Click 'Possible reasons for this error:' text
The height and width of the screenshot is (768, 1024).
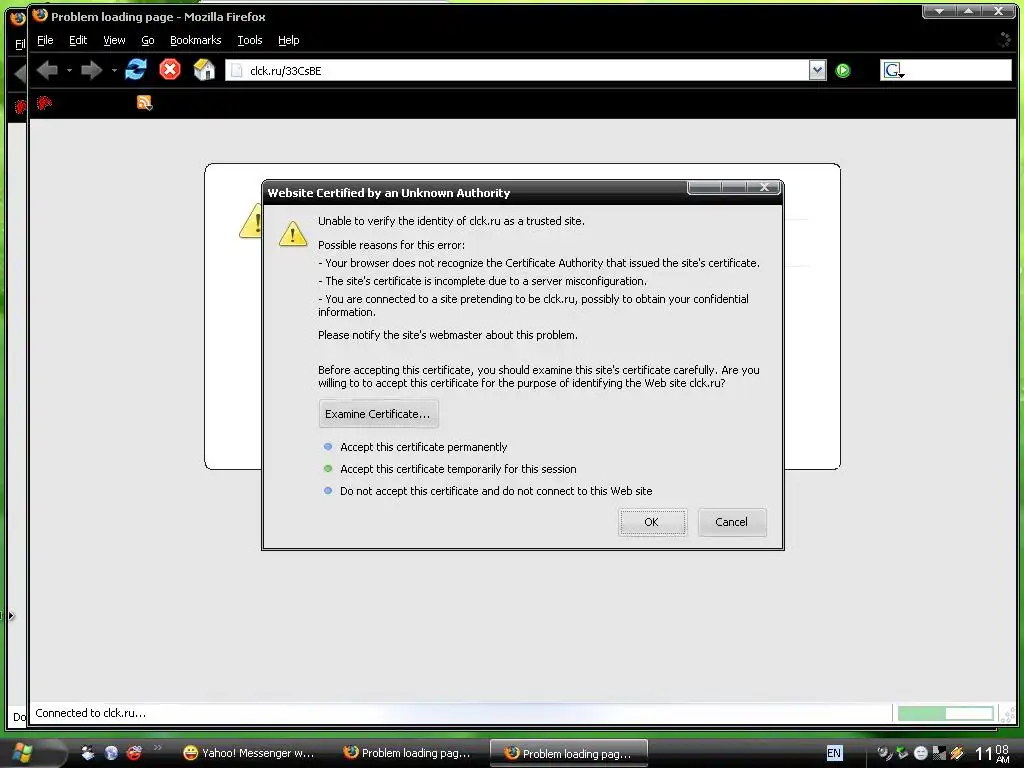391,245
